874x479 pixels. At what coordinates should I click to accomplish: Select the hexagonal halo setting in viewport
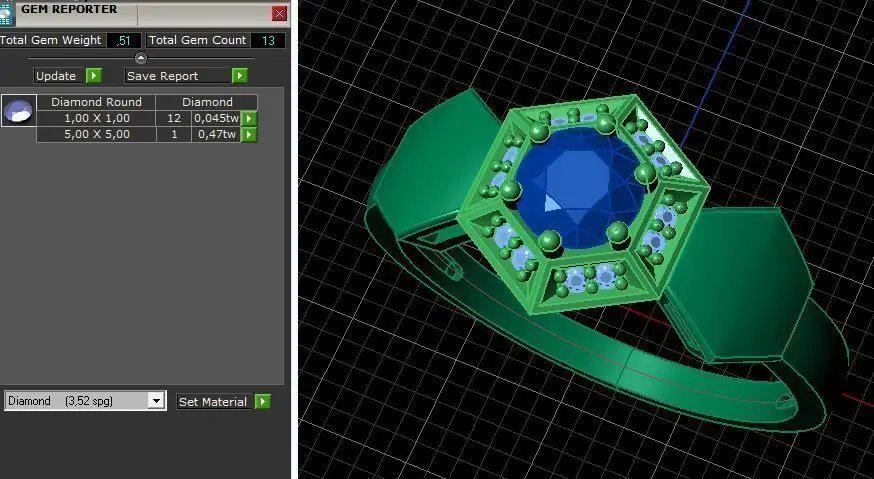click(x=584, y=204)
